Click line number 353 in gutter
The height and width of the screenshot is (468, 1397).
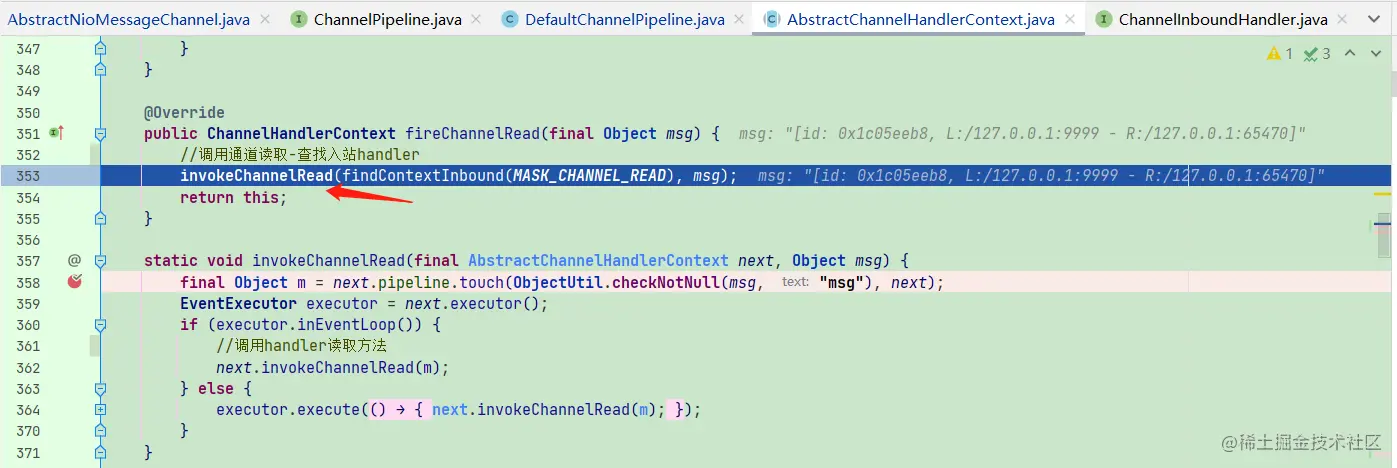[28, 176]
